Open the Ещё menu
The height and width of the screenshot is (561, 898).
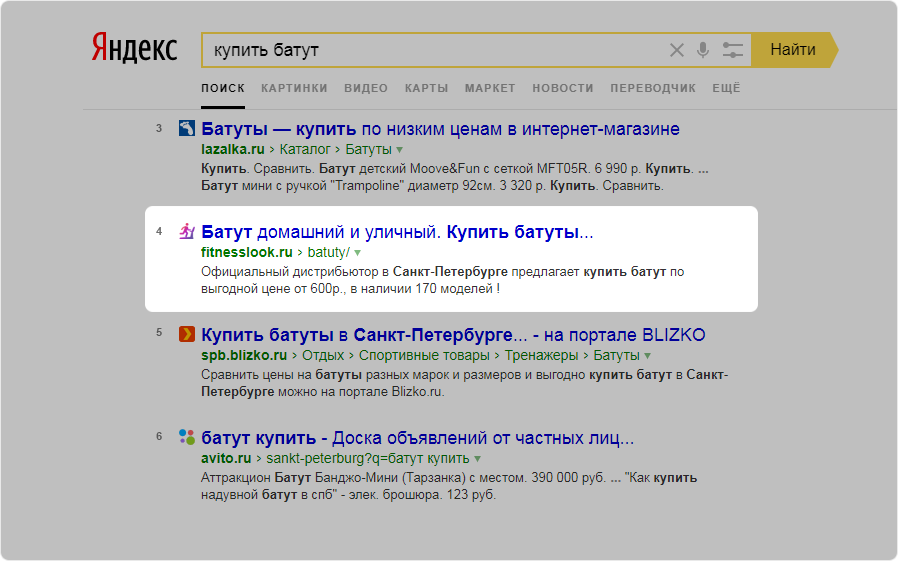726,88
